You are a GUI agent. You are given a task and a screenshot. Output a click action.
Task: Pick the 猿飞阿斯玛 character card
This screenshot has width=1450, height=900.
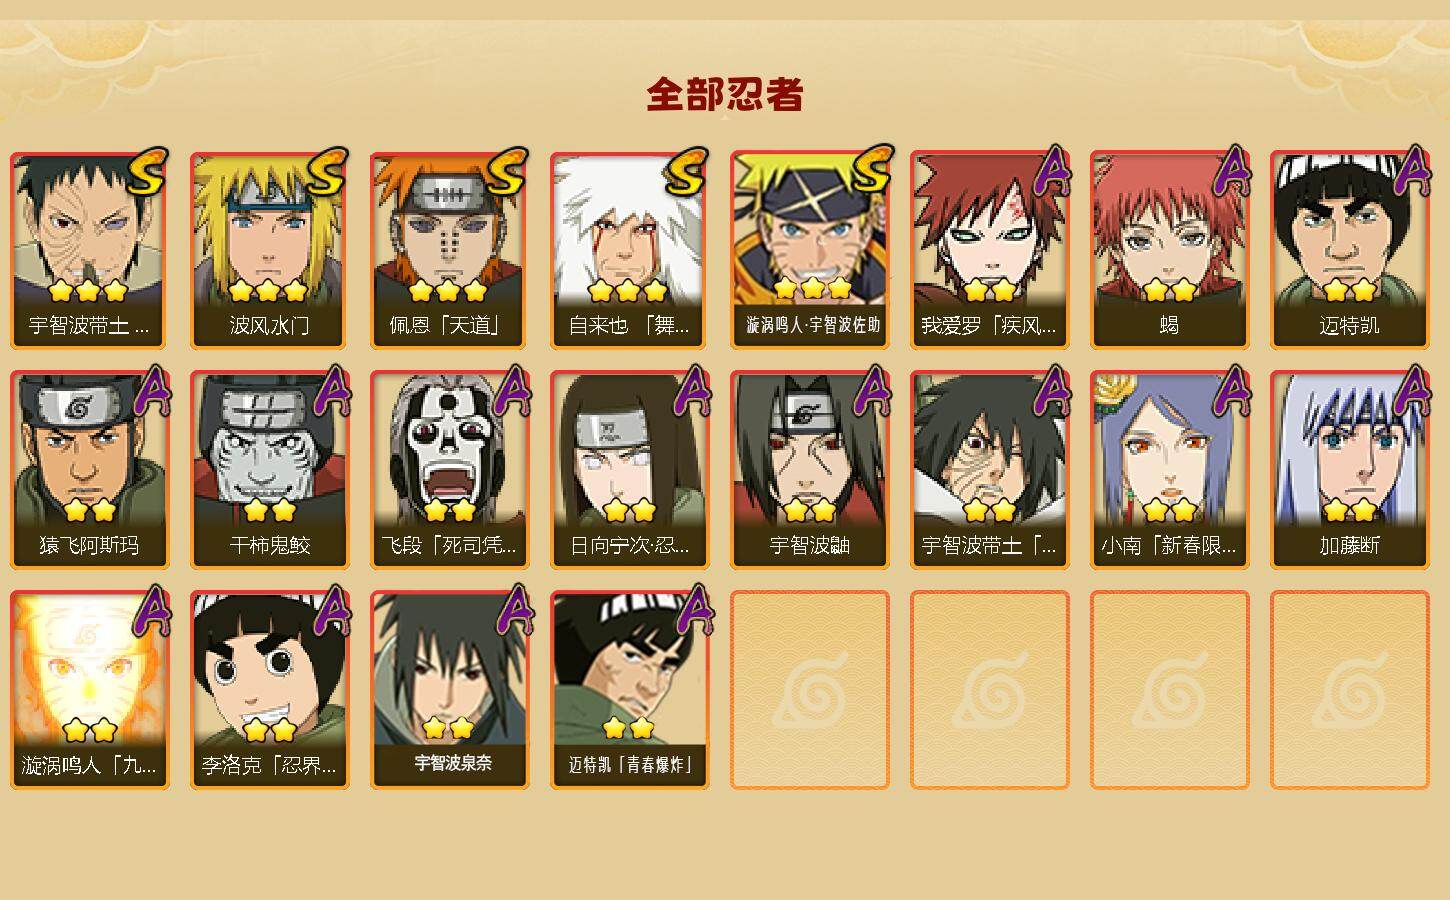(89, 470)
